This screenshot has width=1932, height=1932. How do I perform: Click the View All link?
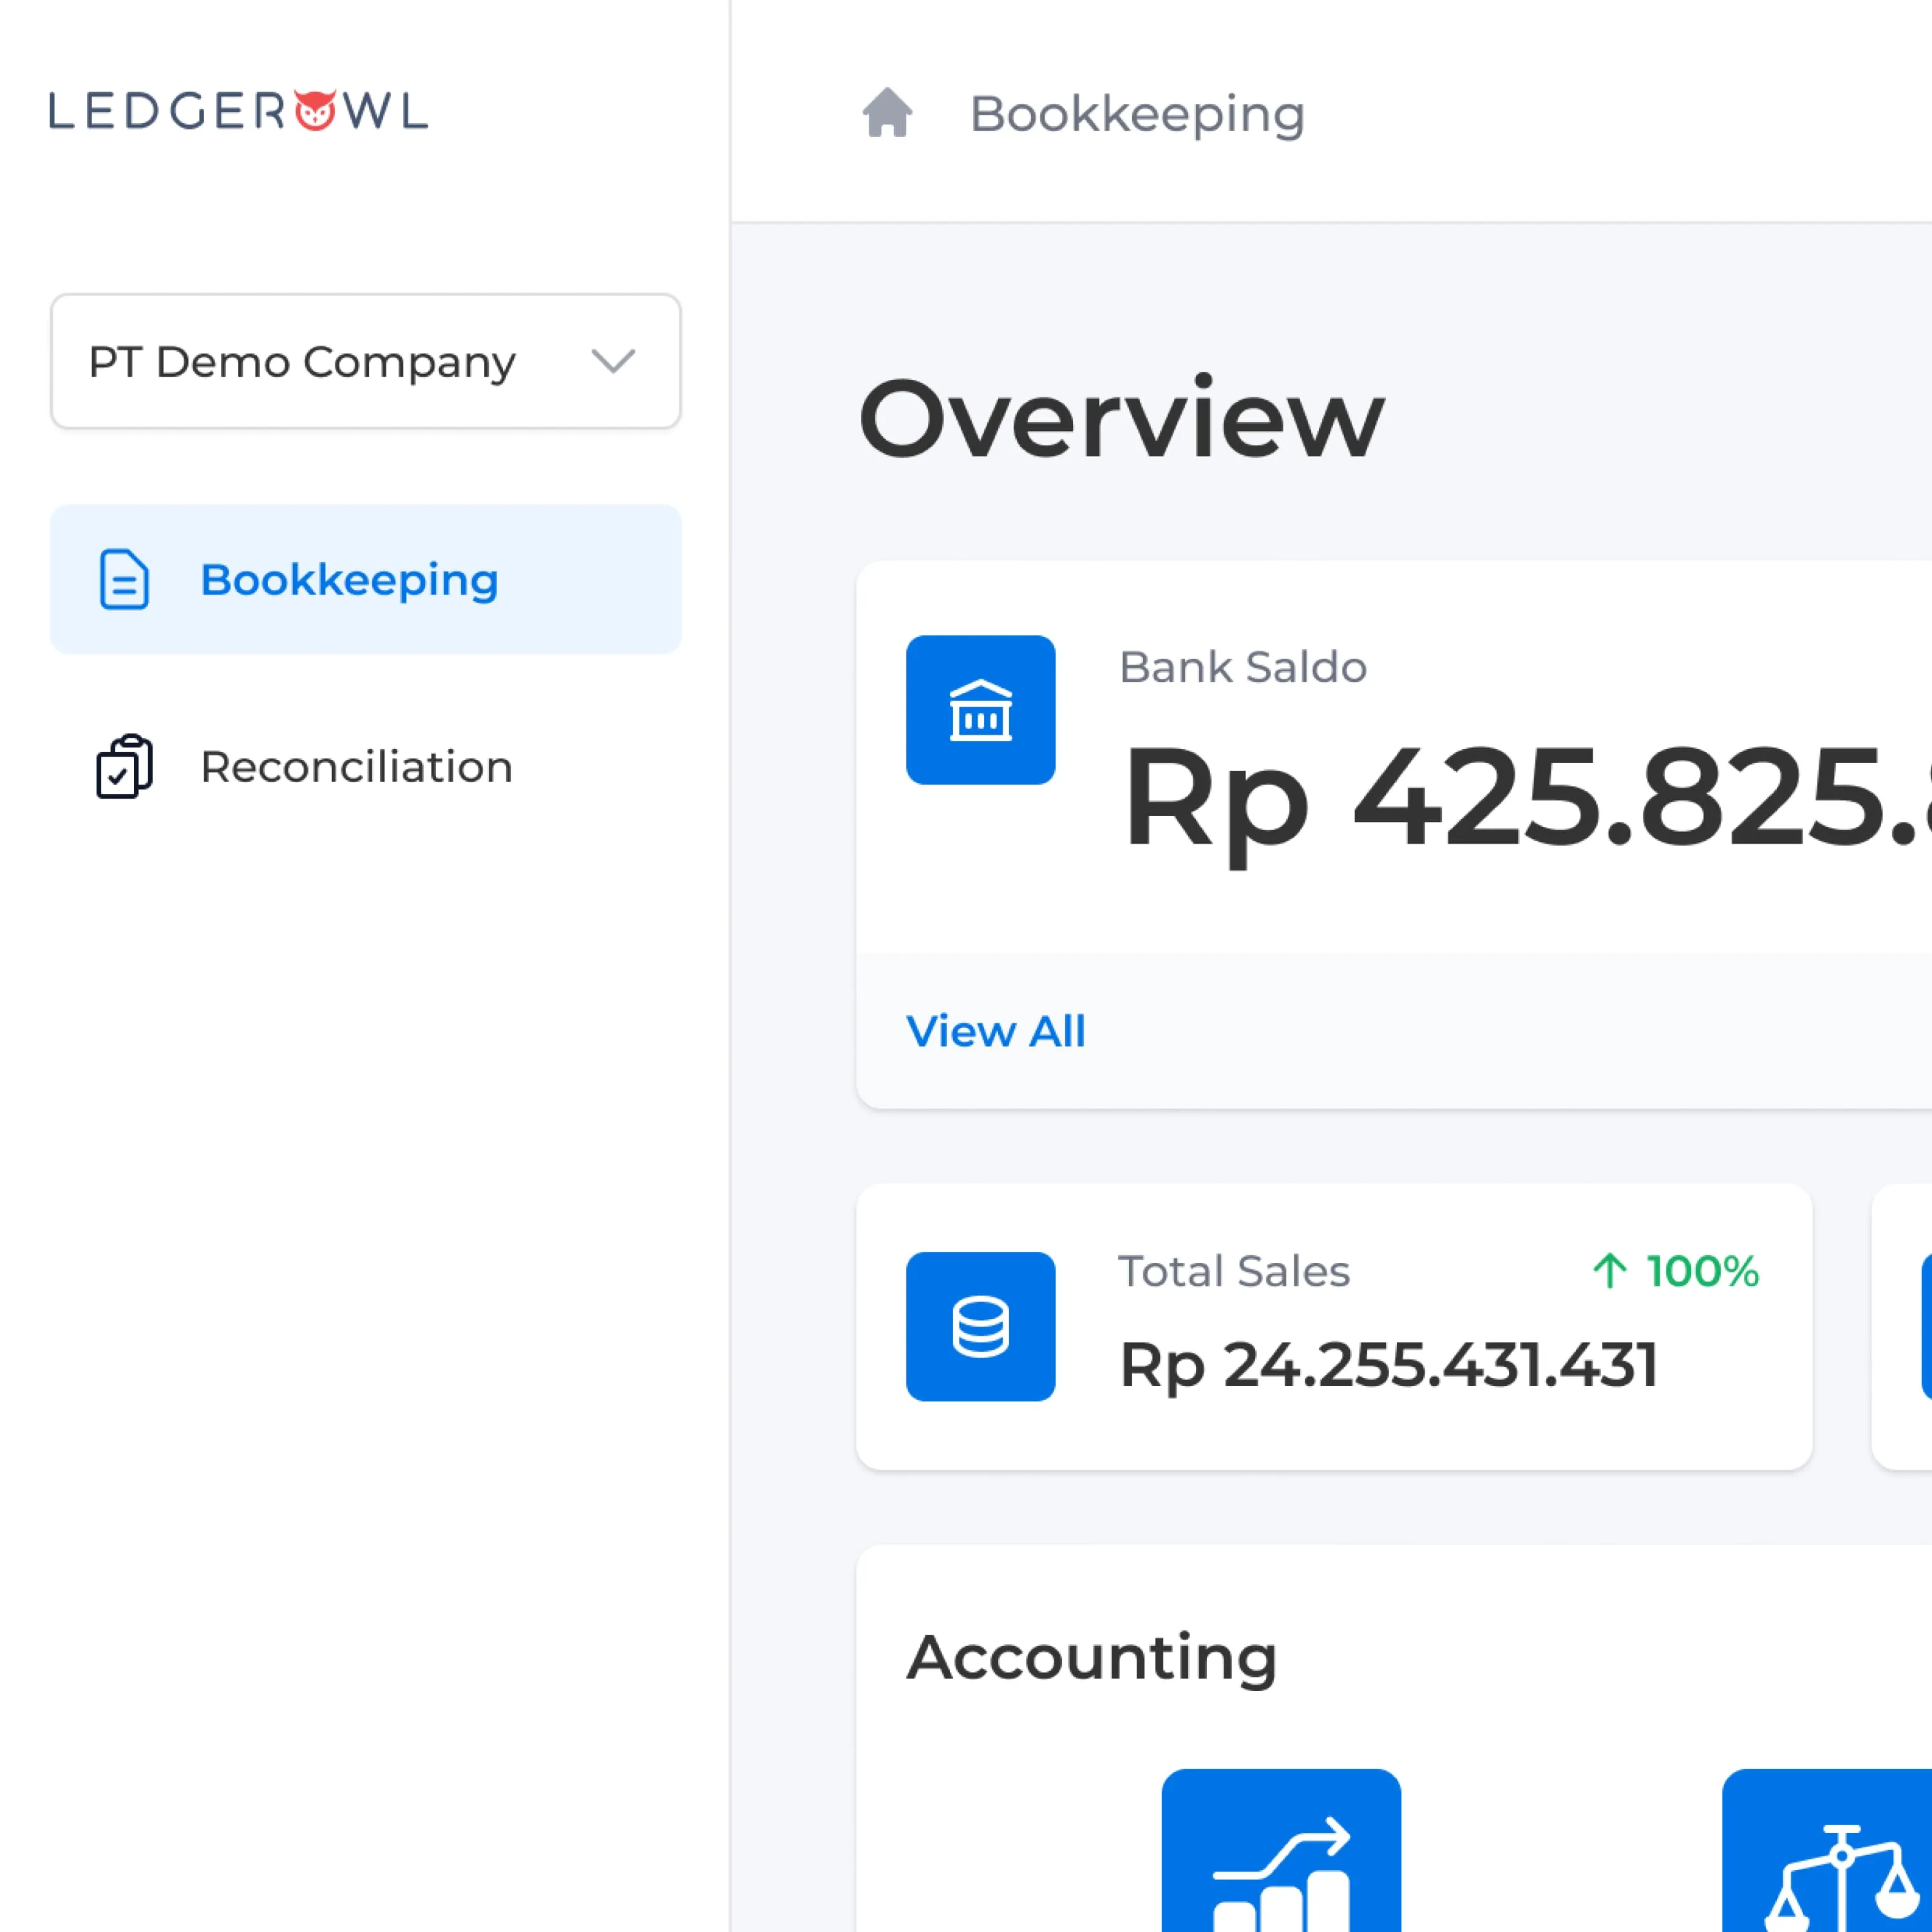[x=995, y=1031]
